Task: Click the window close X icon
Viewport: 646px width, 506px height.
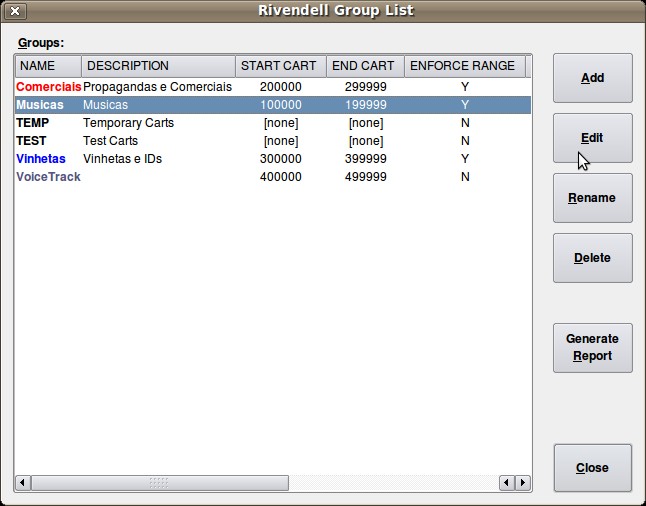Action: pyautogui.click(x=15, y=11)
